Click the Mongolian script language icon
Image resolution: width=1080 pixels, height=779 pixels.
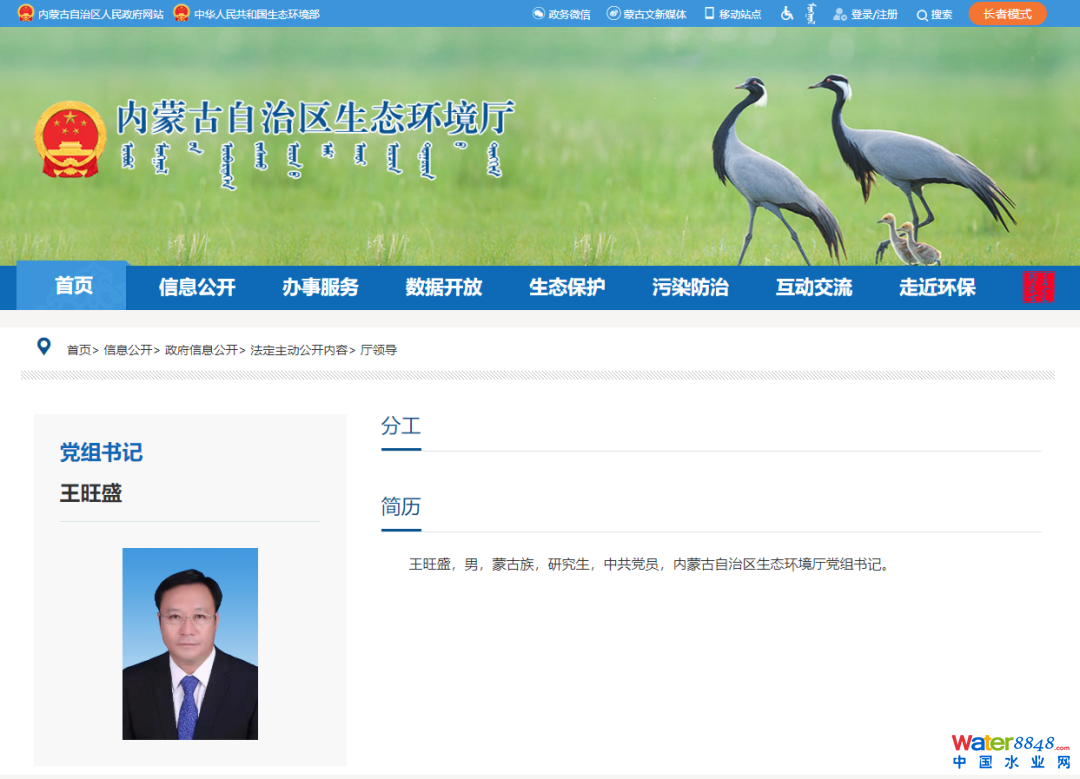click(x=811, y=14)
